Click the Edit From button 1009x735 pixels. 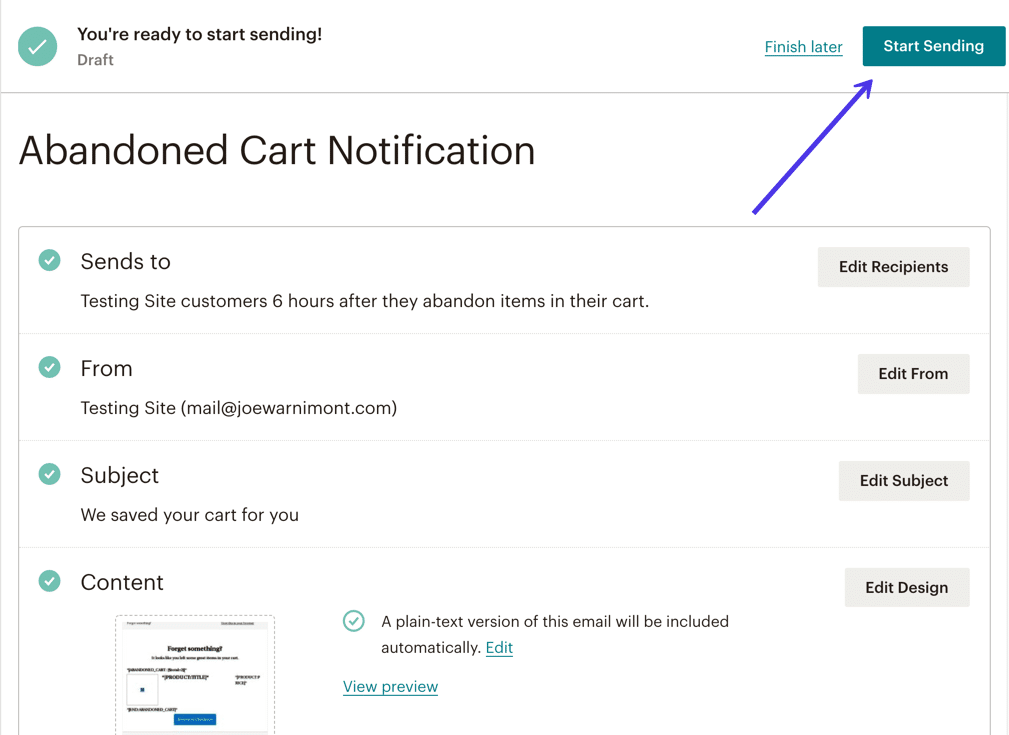913,374
